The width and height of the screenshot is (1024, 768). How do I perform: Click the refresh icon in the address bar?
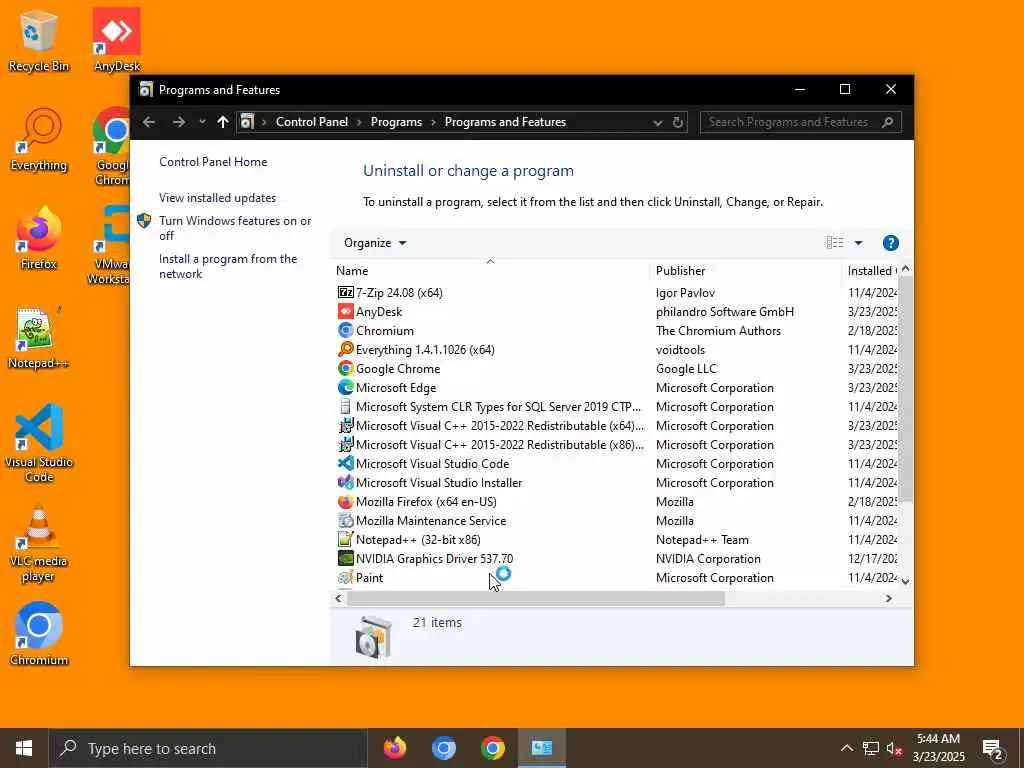coord(677,122)
